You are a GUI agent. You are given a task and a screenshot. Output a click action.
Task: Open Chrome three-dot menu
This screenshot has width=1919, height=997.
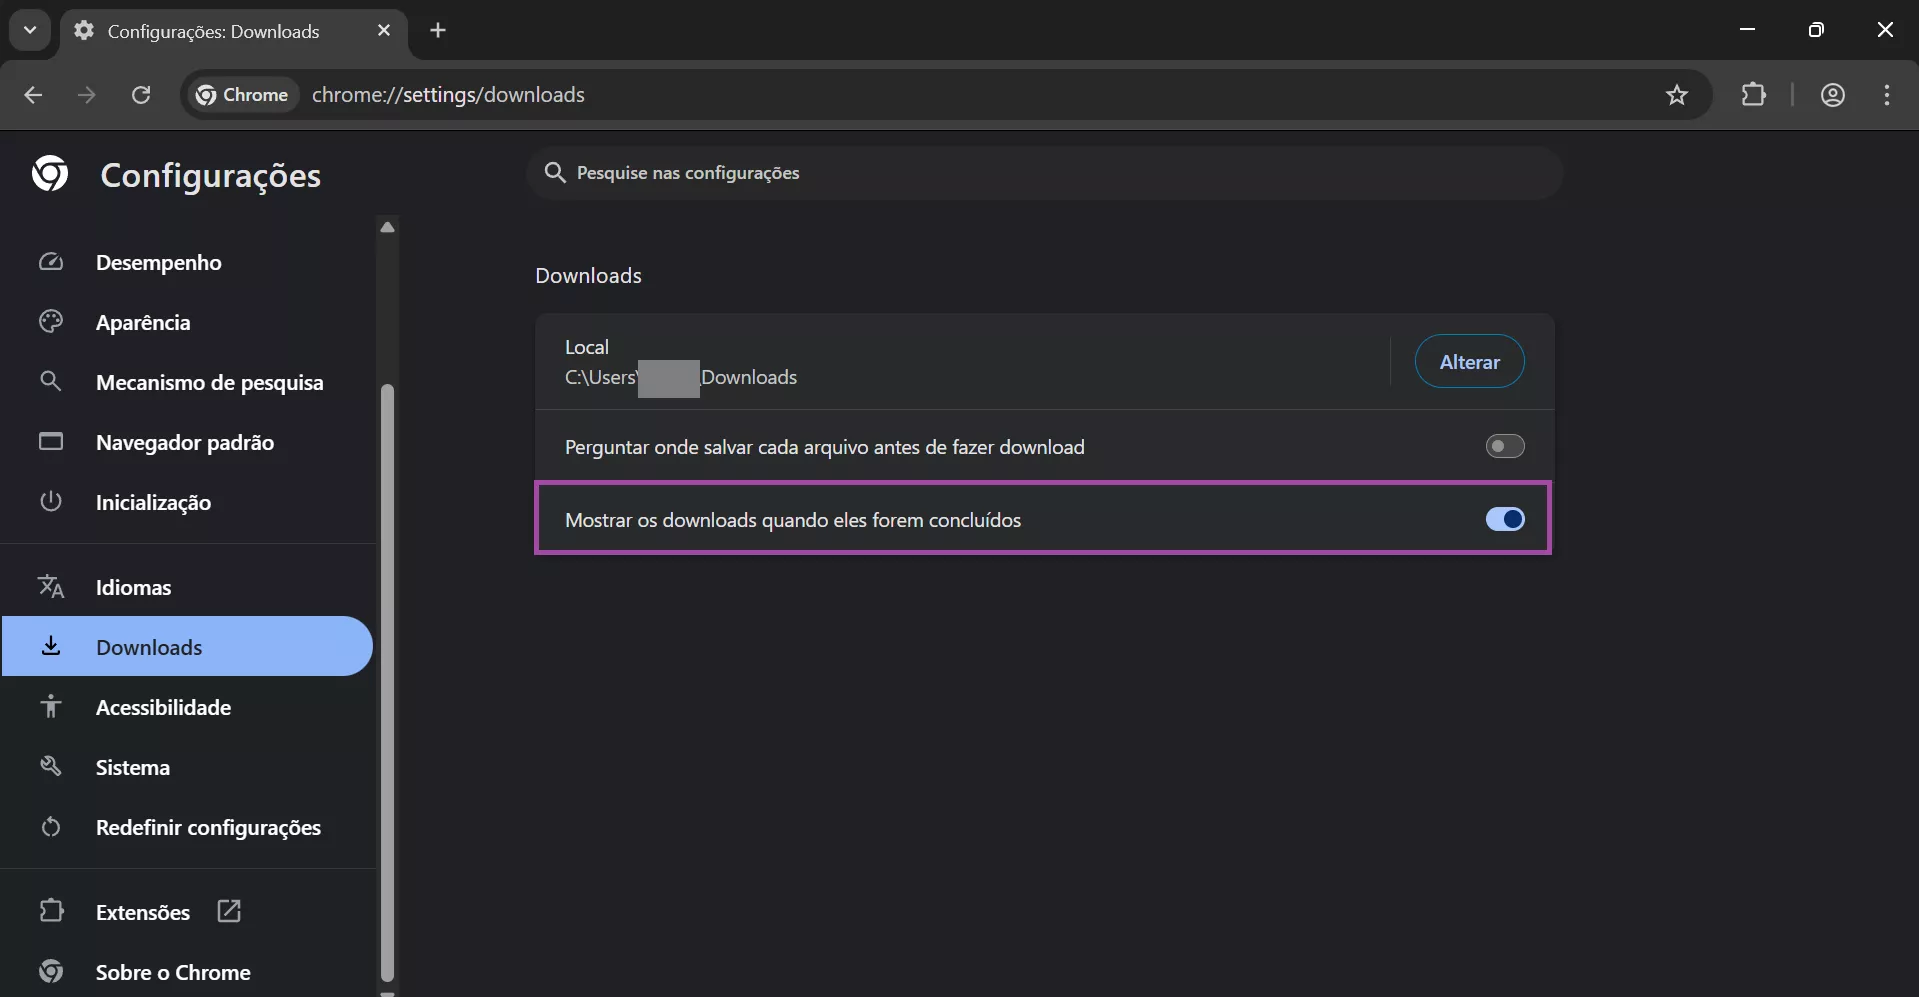tap(1887, 95)
